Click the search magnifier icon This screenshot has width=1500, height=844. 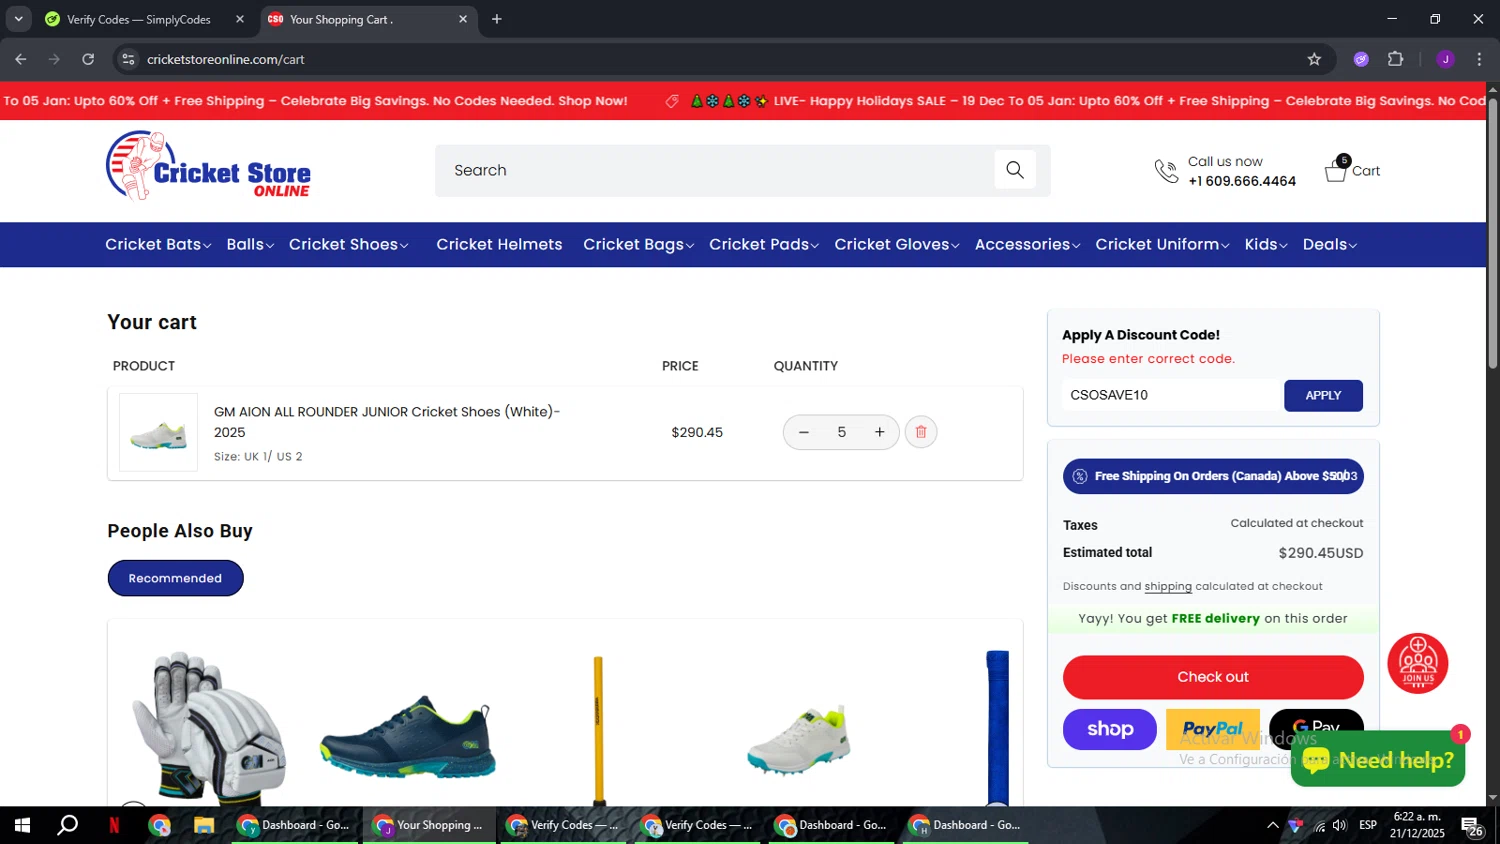tap(1015, 170)
